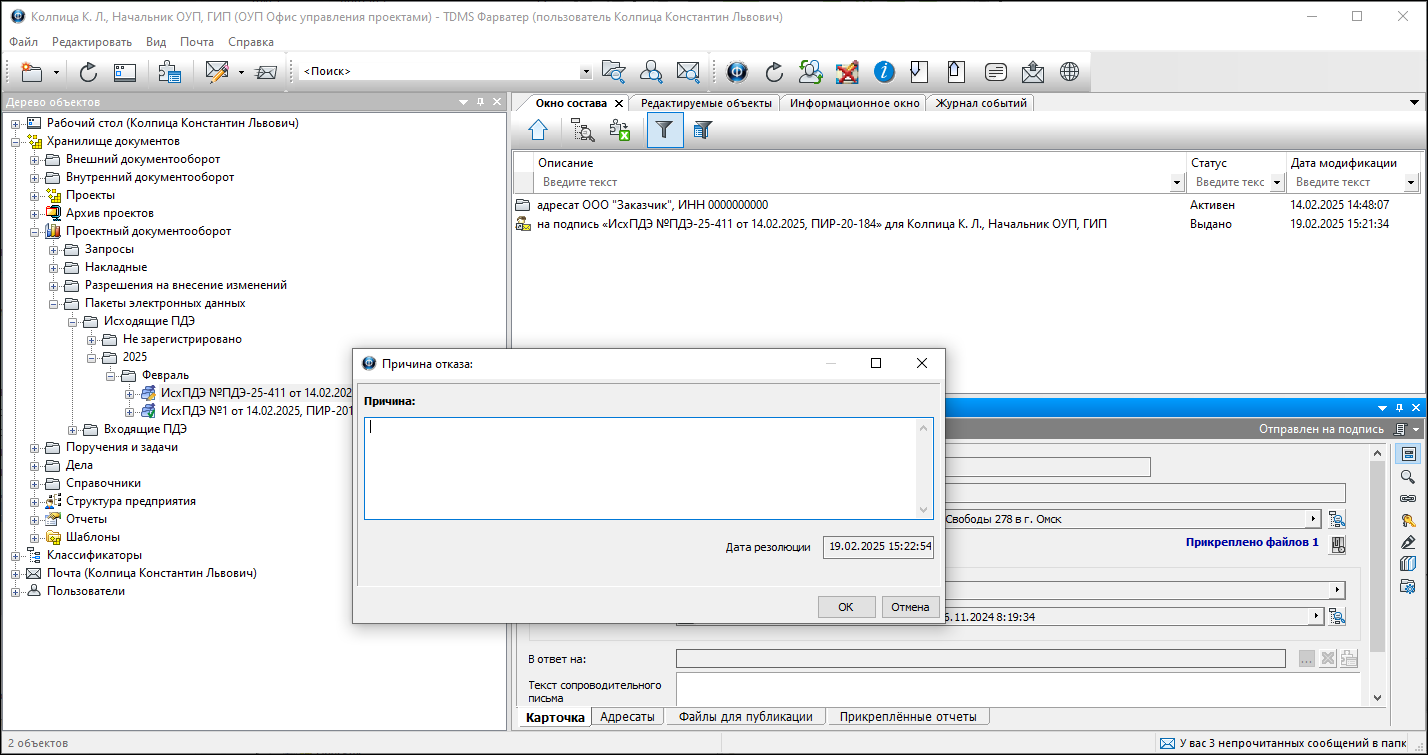Click the 'Дата резолюции' date field
The width and height of the screenshot is (1428, 755).
pos(878,547)
